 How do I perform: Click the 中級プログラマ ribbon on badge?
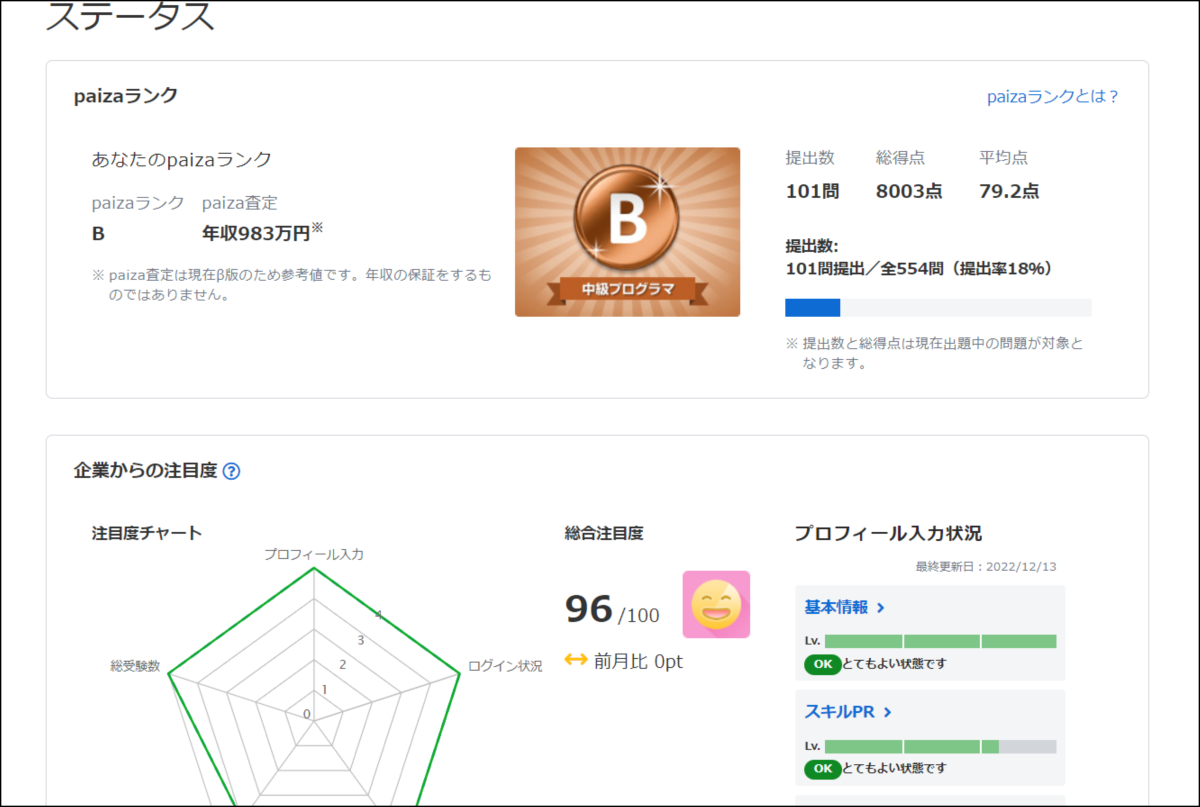(x=628, y=290)
